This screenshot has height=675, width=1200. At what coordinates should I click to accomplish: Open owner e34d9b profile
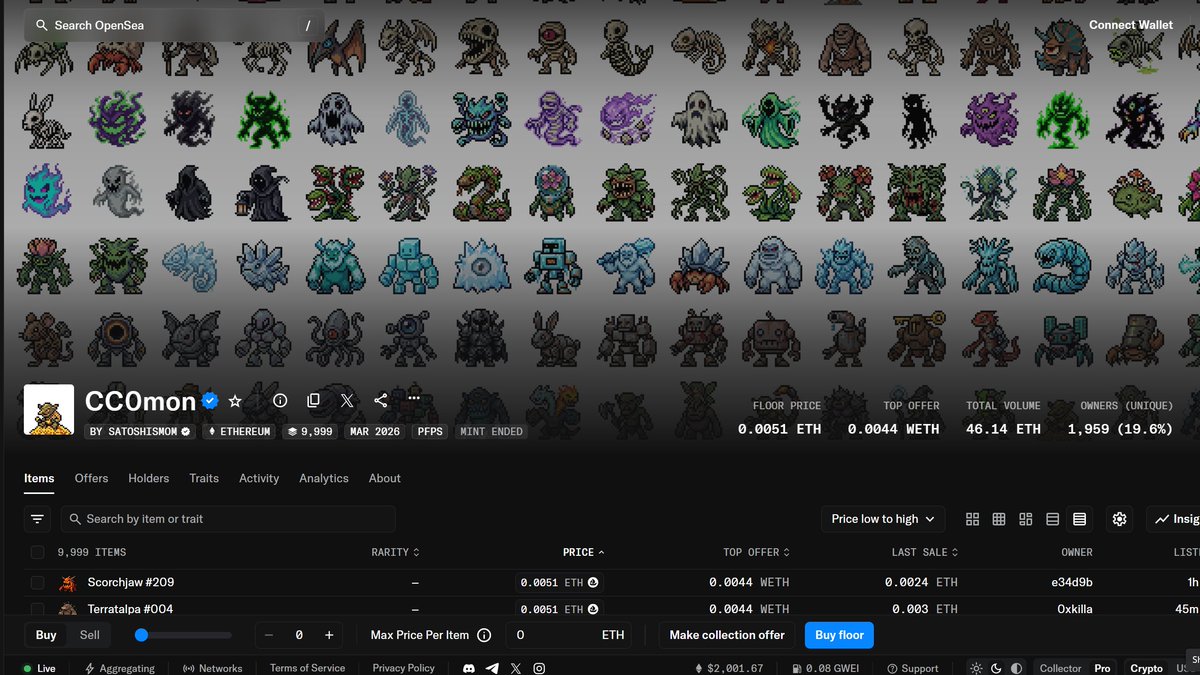tap(1071, 582)
